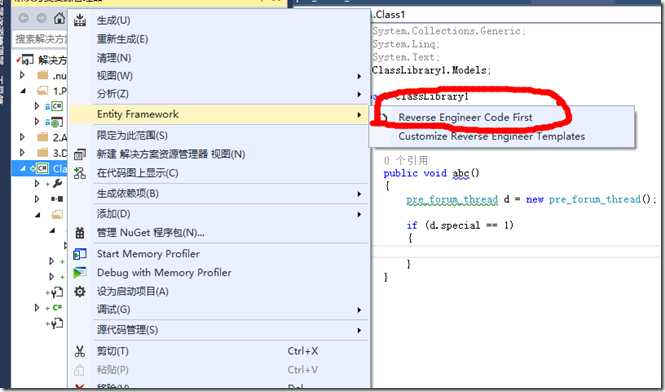Expand the 2.A folder node
The height and width of the screenshot is (392, 665).
point(22,137)
